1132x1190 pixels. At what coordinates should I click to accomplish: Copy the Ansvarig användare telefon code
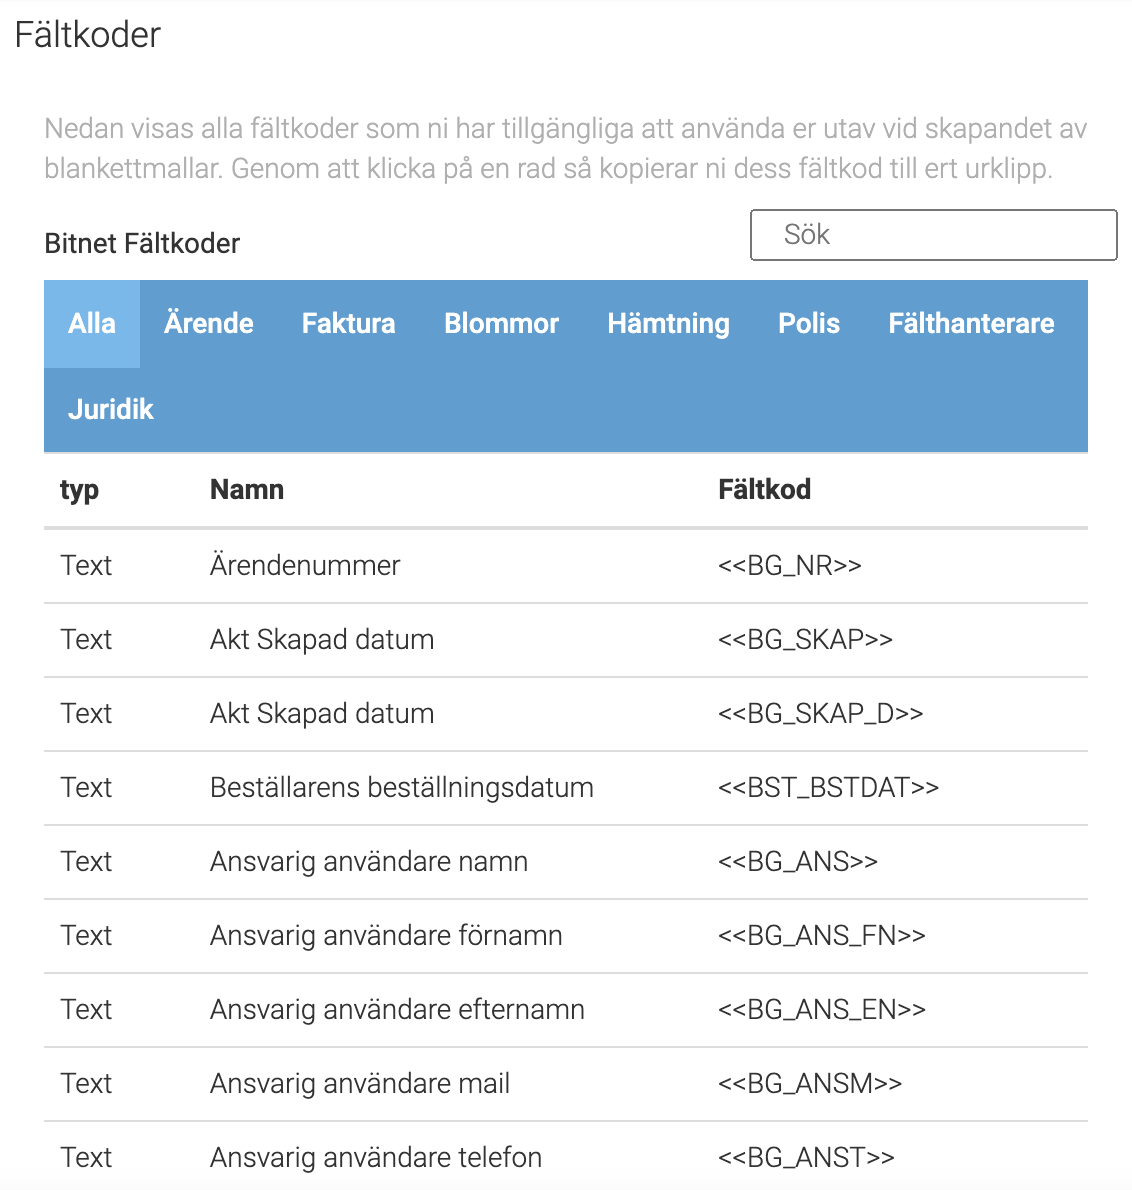[566, 1156]
